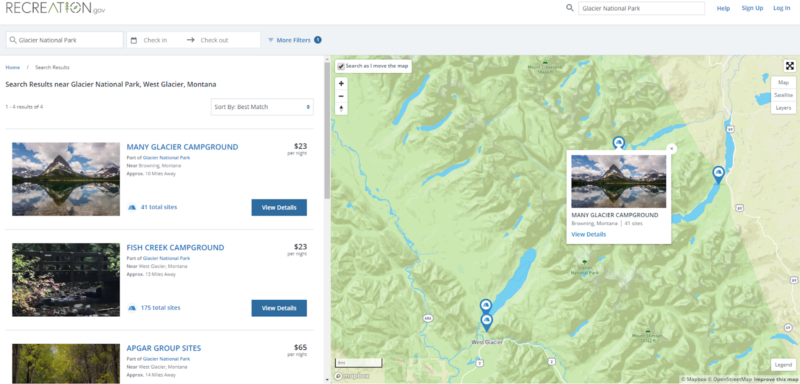View Details for Many Glacier Campground in list
The width and height of the screenshot is (800, 384).
click(279, 208)
